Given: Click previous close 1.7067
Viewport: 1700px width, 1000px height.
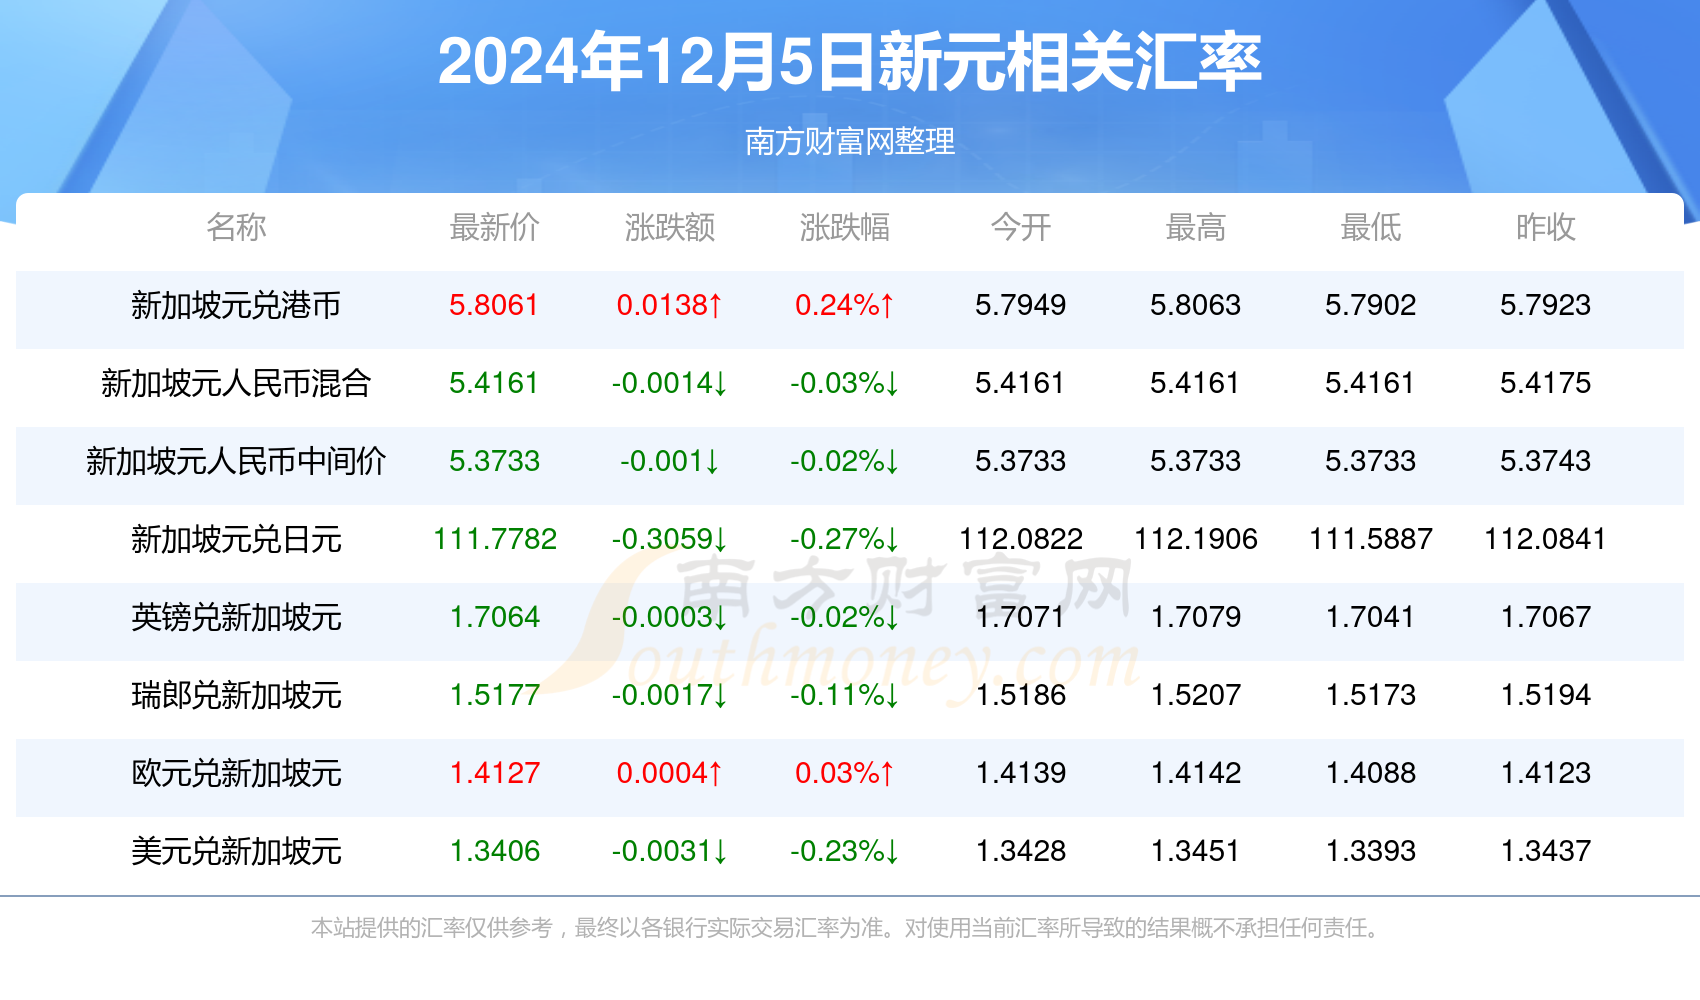Looking at the screenshot, I should tap(1546, 617).
